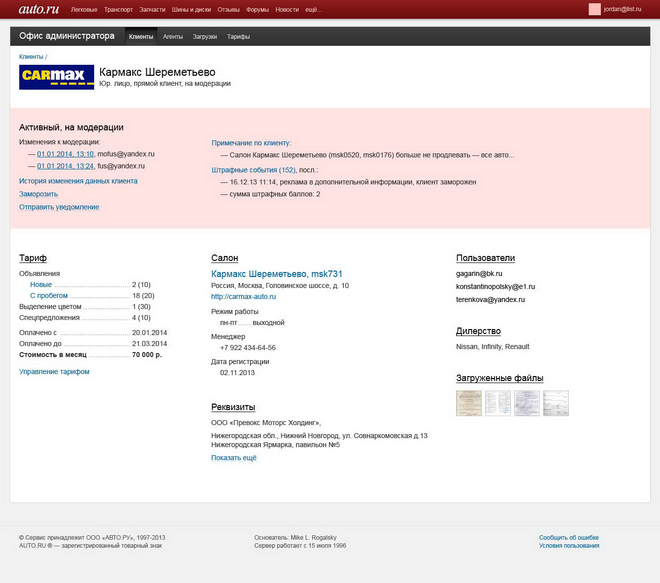The width and height of the screenshot is (660, 583).
Task: Click the auto.ru logo
Action: 39,9
